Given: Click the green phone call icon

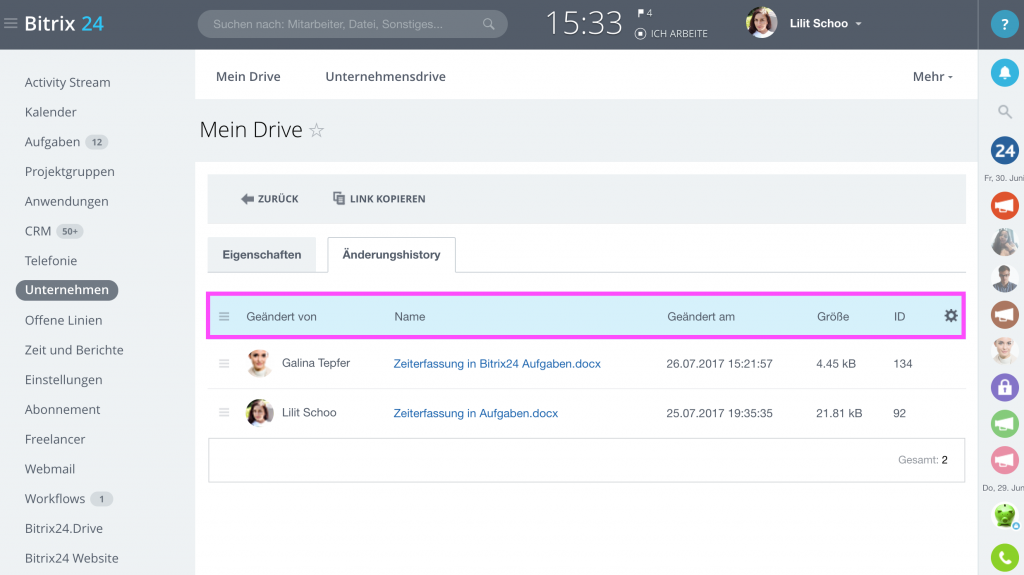Looking at the screenshot, I should 1004,557.
